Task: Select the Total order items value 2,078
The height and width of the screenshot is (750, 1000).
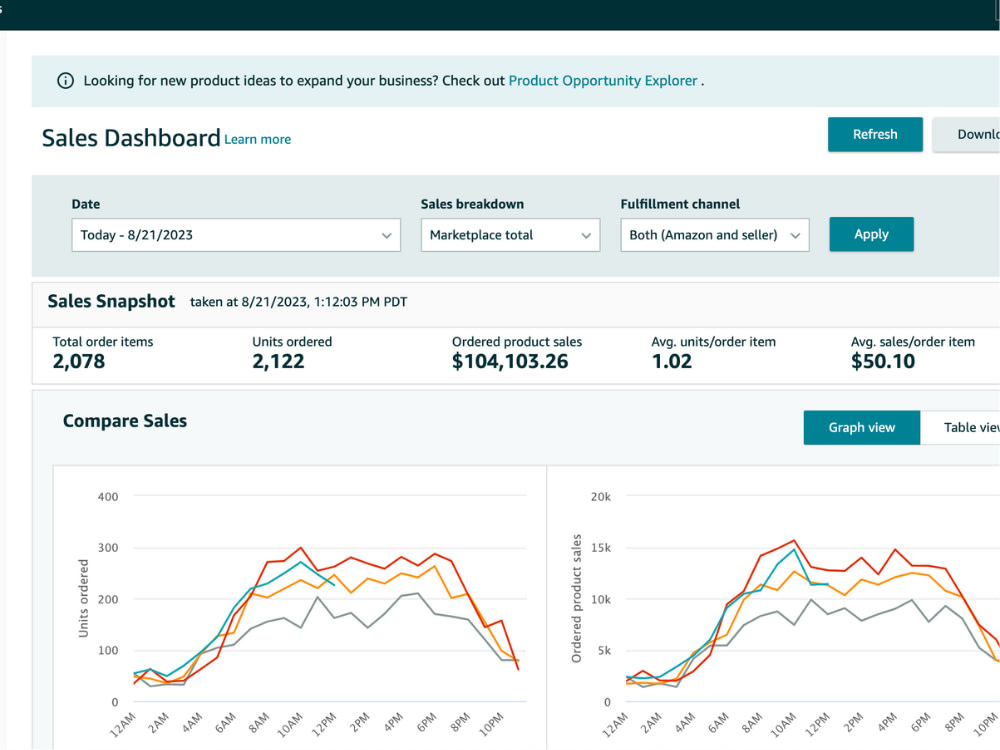Action: tap(78, 362)
